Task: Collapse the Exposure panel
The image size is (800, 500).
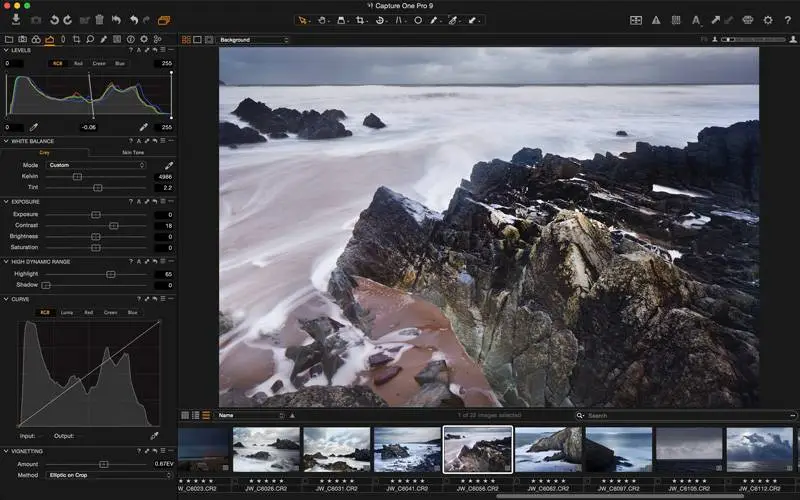Action: (5, 202)
